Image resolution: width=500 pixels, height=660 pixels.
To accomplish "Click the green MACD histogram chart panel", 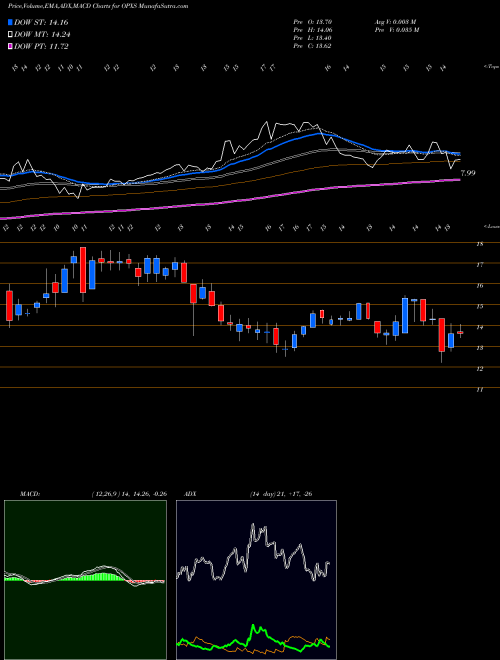I will (x=85, y=580).
